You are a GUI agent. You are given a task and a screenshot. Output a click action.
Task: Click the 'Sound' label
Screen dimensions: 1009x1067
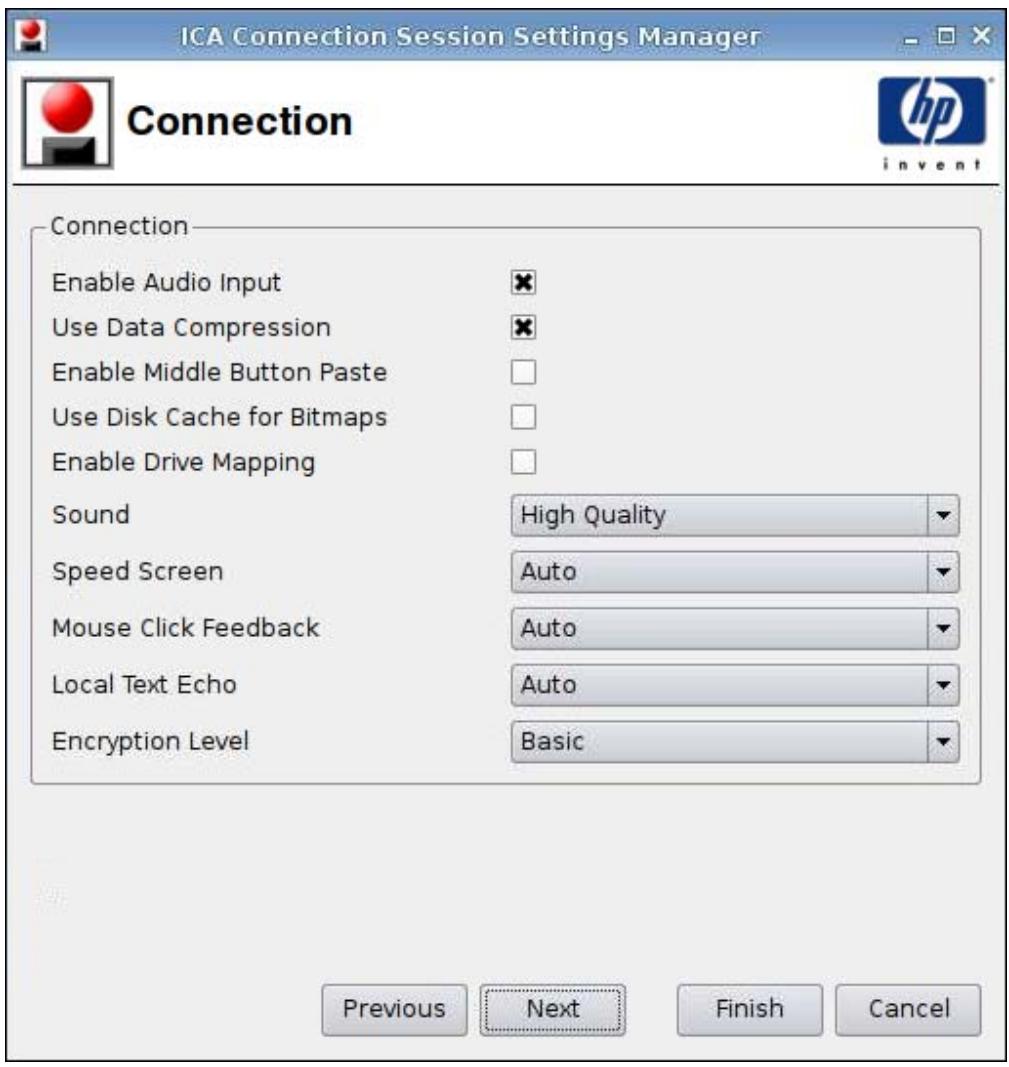(x=90, y=514)
